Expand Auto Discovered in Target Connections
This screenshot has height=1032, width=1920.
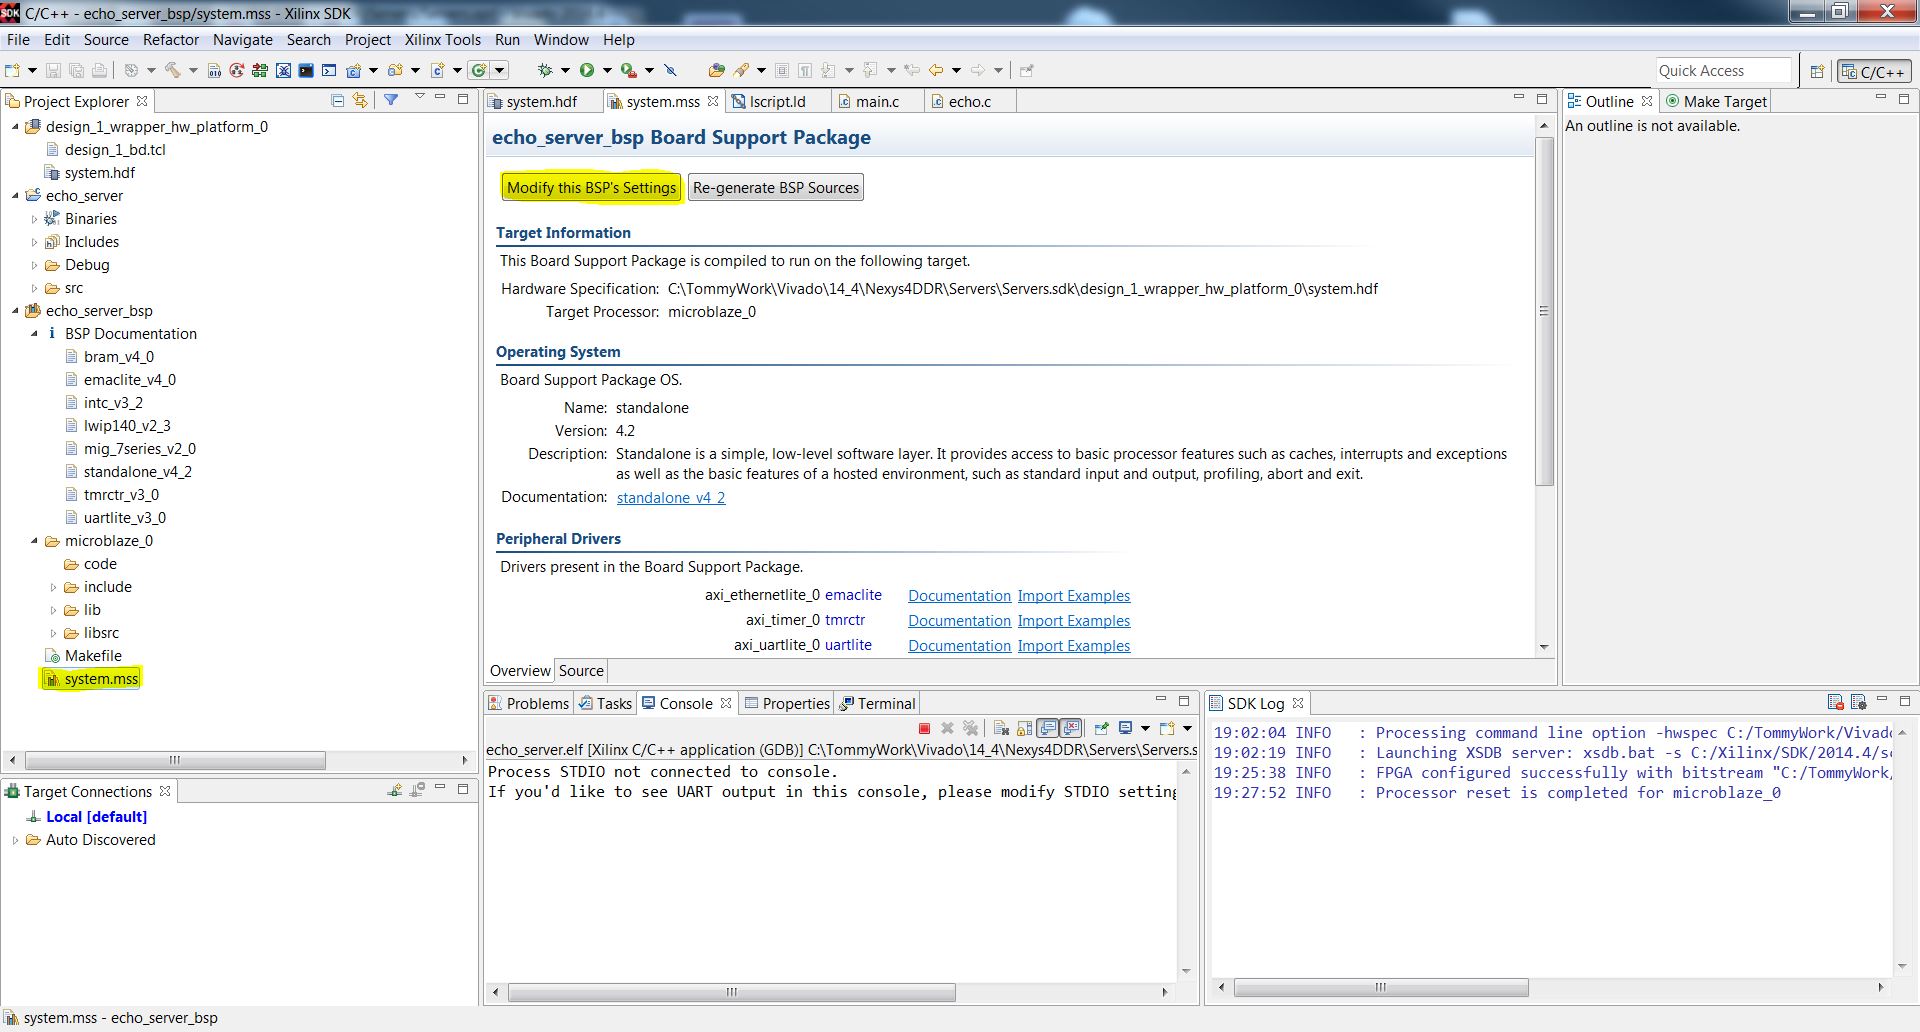click(15, 840)
